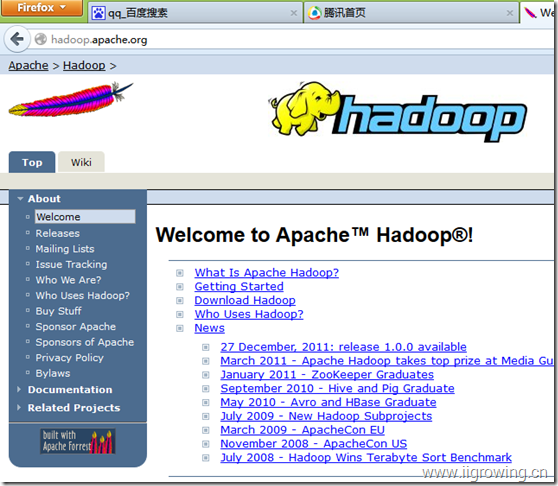Open Sponsors of Apache sidebar item
This screenshot has height=486, width=558.
(85, 342)
